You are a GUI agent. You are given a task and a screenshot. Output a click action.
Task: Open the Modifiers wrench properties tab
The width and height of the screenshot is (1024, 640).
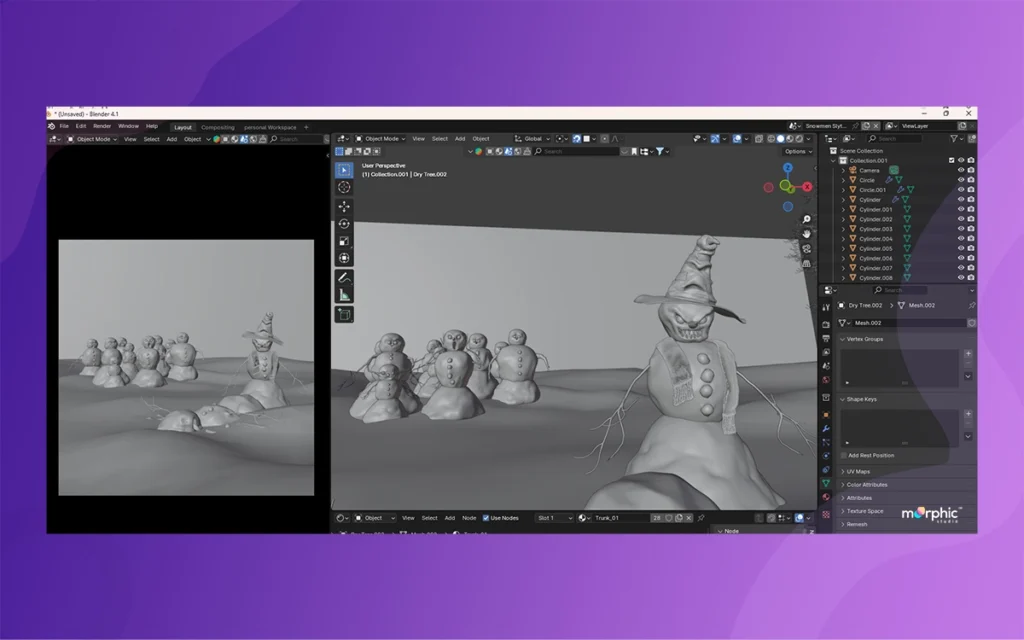click(826, 428)
